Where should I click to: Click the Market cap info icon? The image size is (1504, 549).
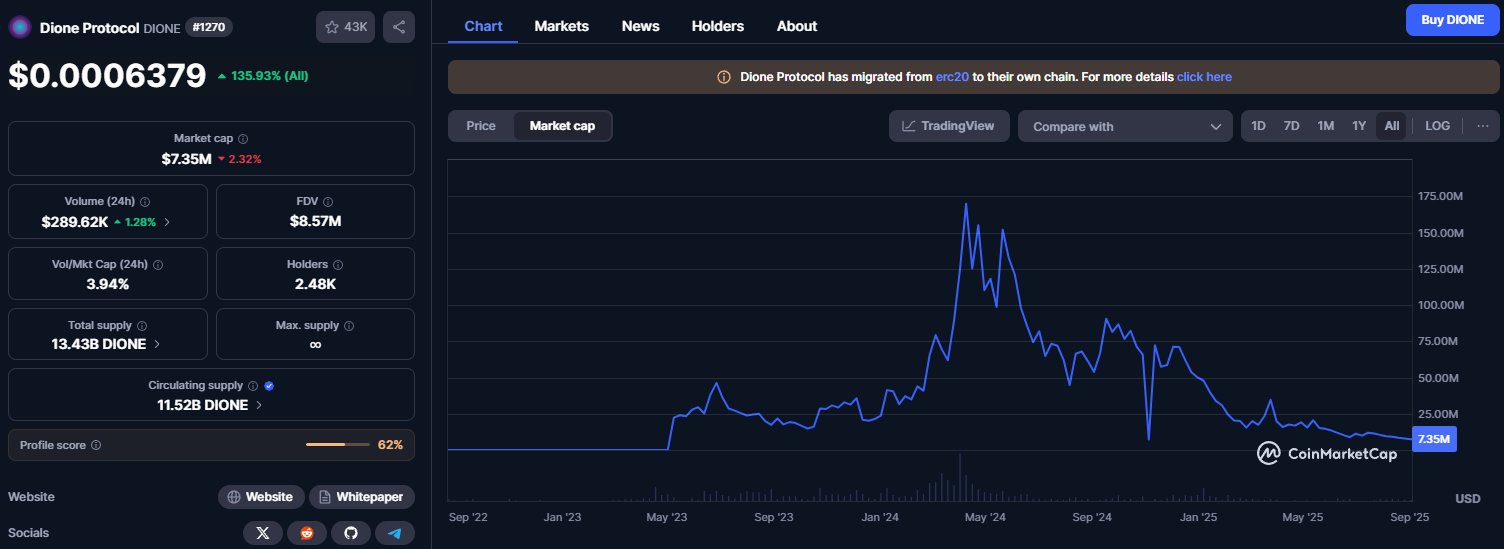click(243, 139)
